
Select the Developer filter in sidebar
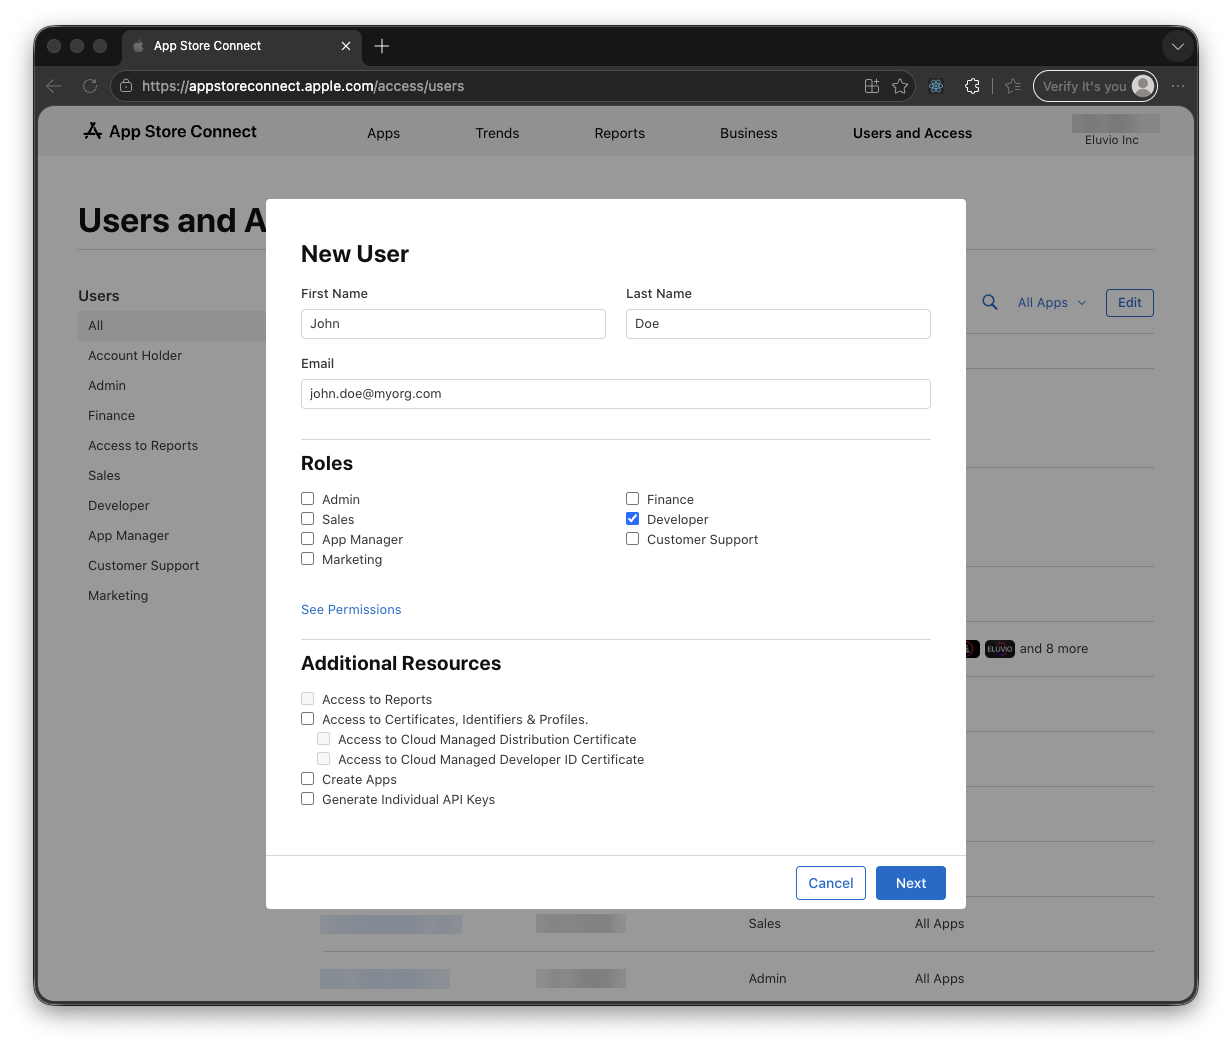coord(119,506)
